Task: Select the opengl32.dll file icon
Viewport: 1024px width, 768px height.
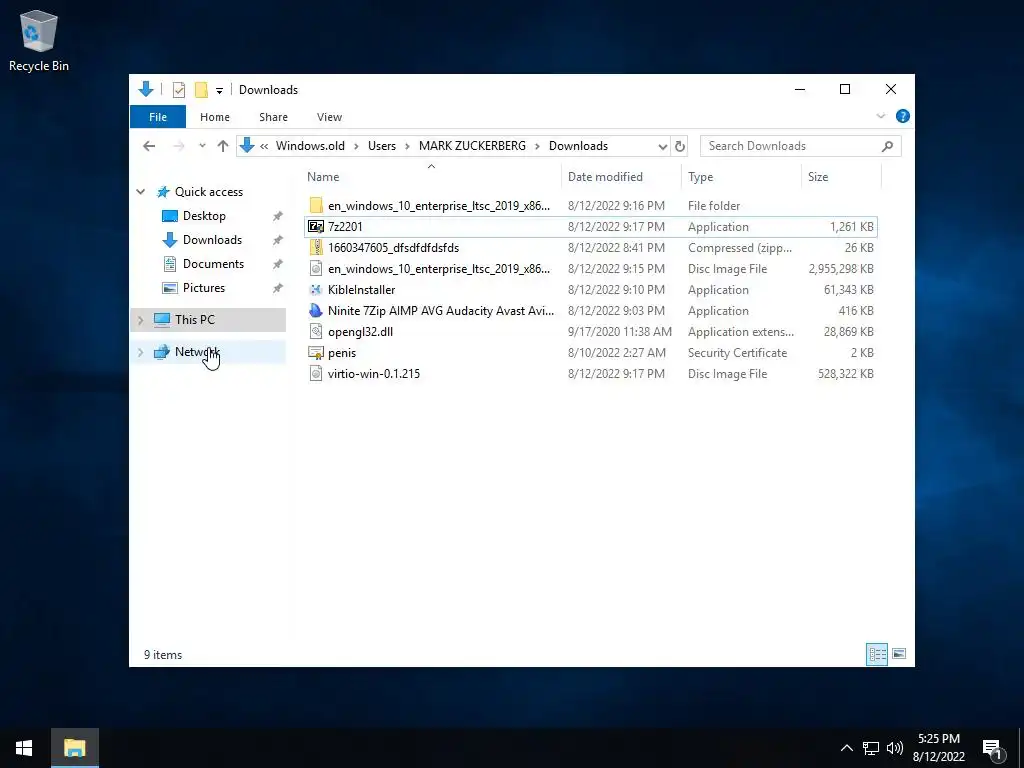Action: click(316, 332)
